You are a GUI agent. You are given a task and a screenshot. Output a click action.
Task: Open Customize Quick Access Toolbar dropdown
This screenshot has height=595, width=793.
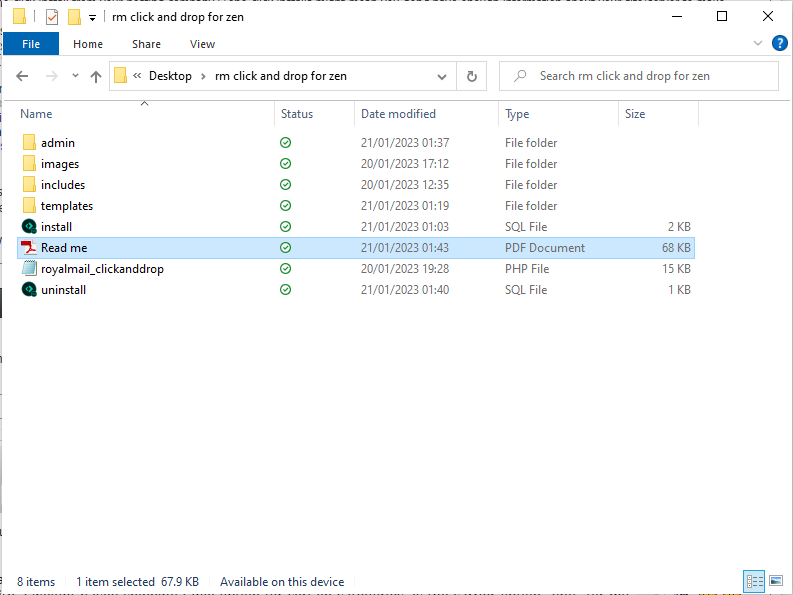pos(92,18)
